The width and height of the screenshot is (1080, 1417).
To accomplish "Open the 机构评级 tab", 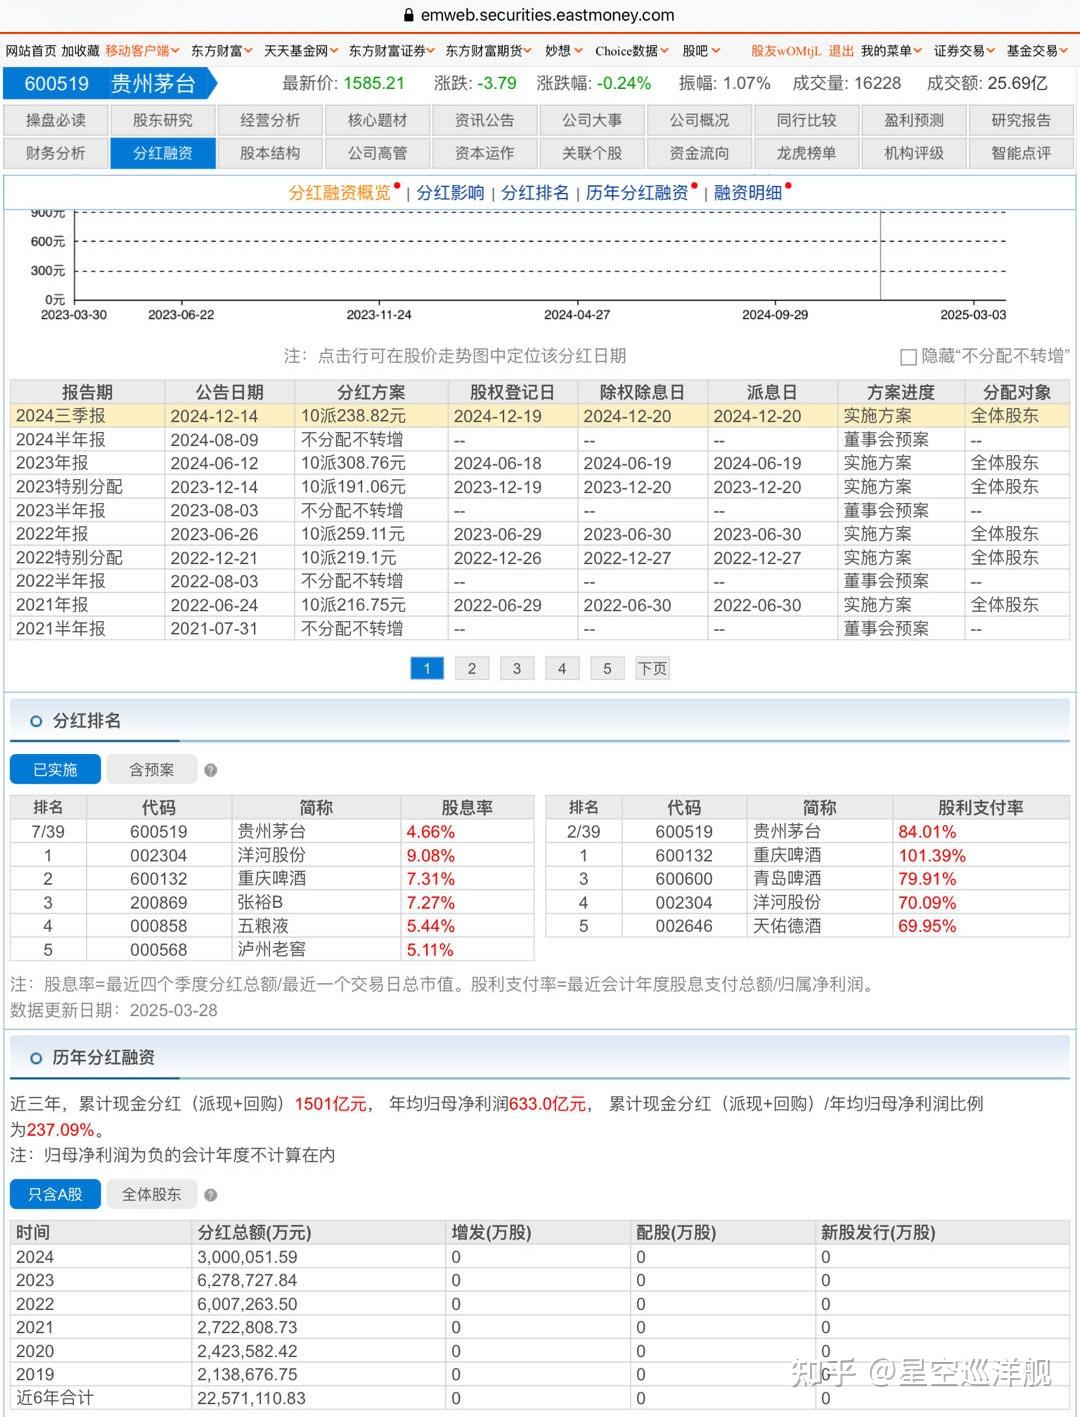I will (x=914, y=153).
